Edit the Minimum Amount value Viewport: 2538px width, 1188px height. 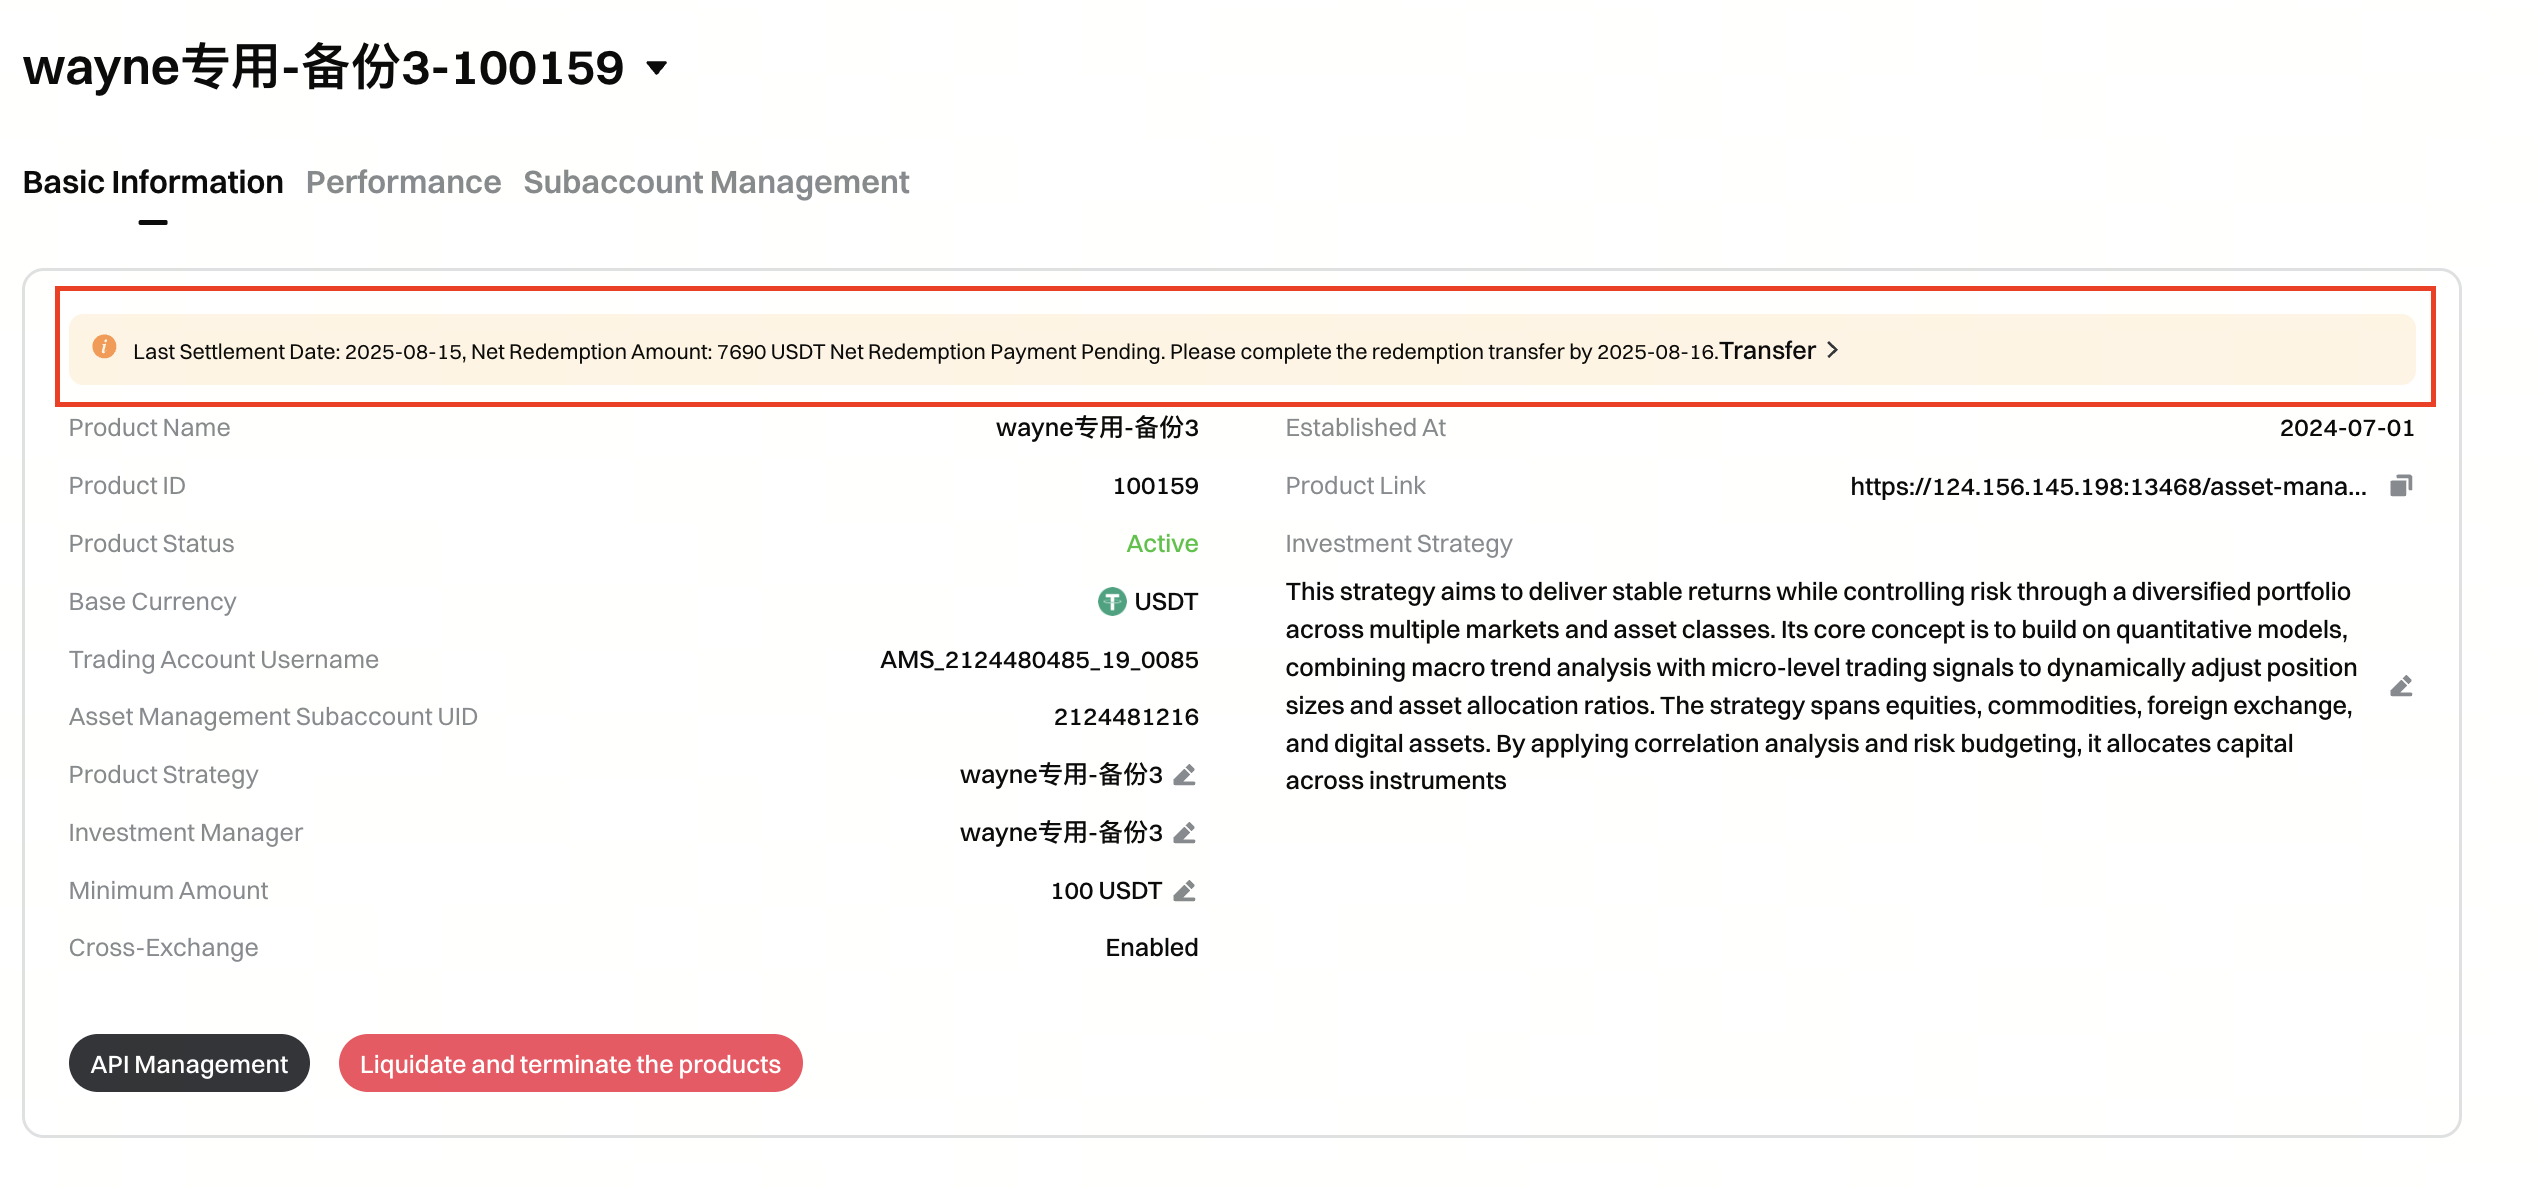tap(1185, 891)
